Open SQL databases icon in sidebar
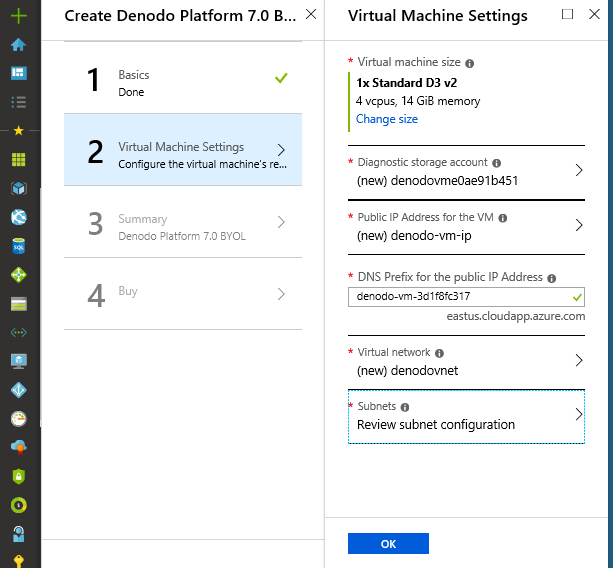The image size is (613, 568). point(18,246)
